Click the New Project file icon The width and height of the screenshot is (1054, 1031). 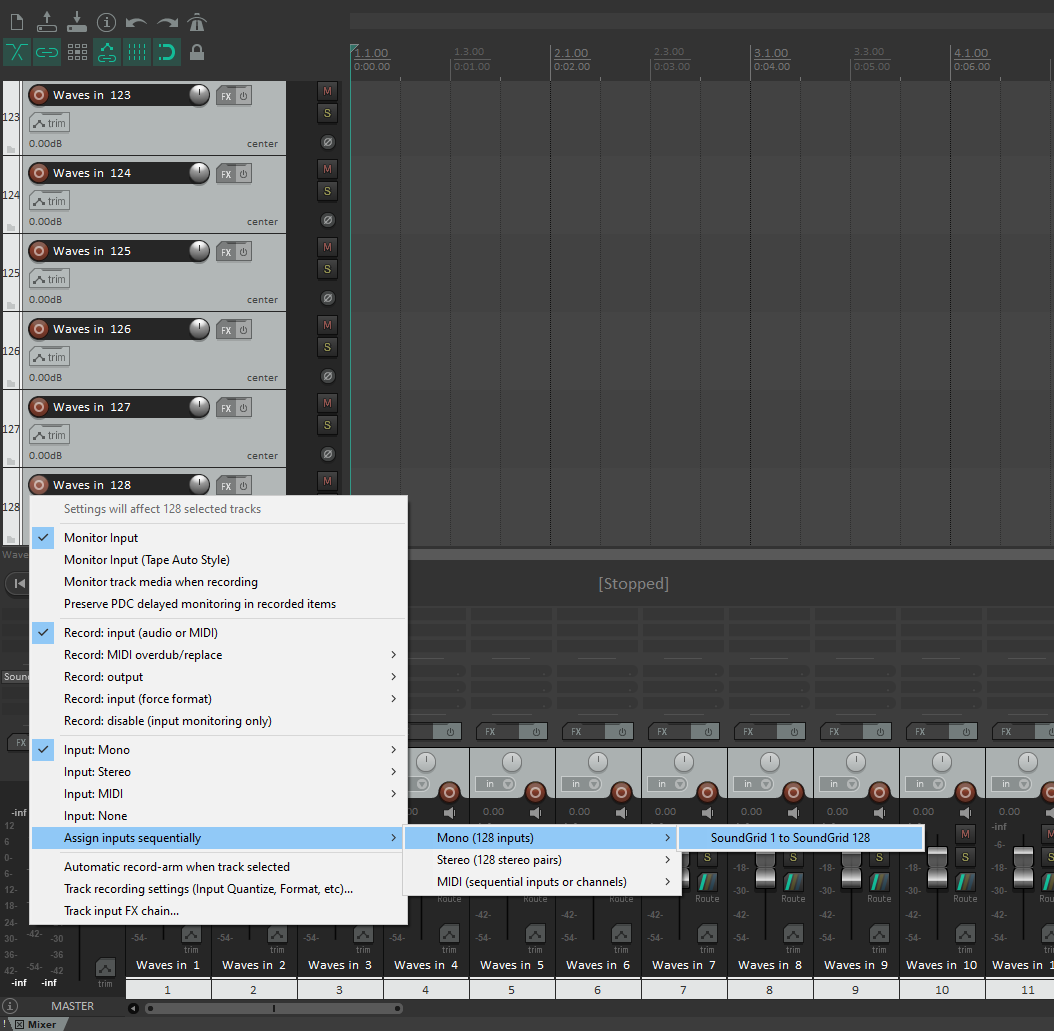[17, 22]
